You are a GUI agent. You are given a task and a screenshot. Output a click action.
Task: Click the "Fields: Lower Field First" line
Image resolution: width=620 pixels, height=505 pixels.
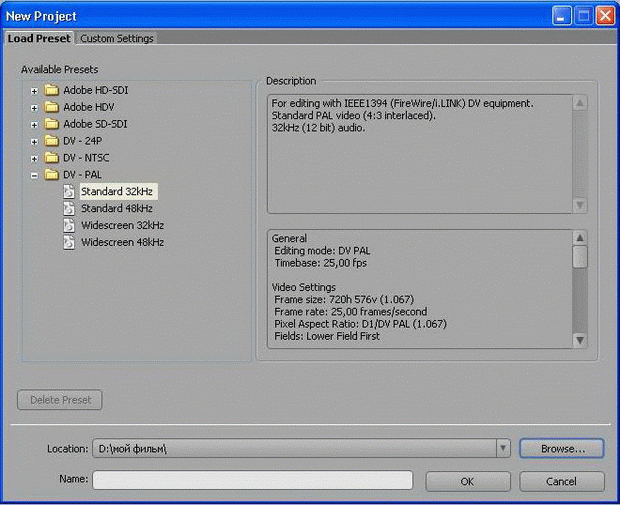327,336
